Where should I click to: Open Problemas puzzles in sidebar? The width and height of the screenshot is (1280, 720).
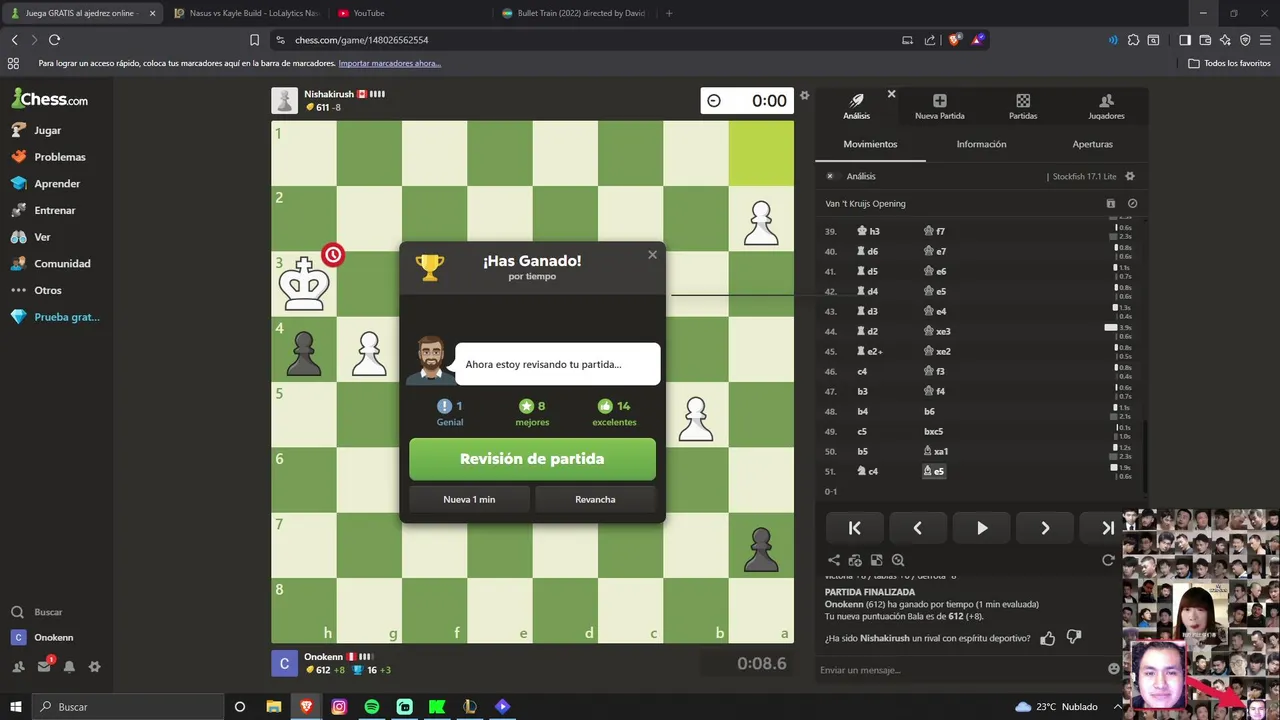click(x=49, y=157)
